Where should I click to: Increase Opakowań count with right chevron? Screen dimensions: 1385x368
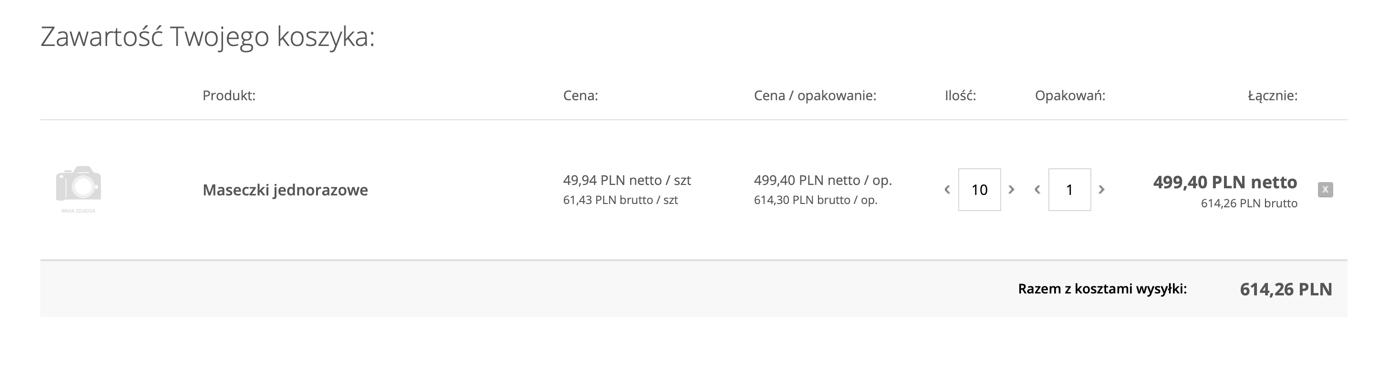pos(1101,190)
